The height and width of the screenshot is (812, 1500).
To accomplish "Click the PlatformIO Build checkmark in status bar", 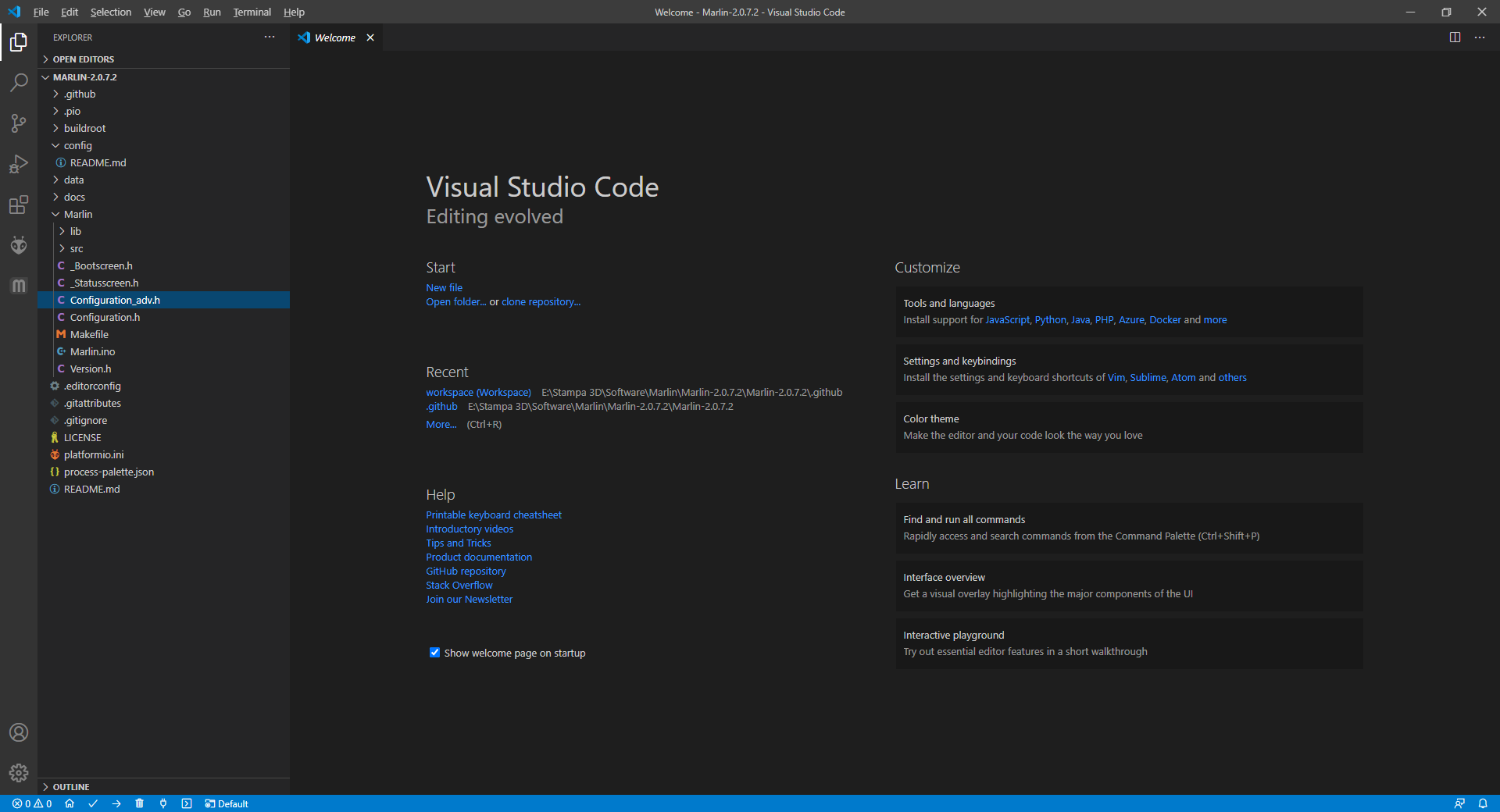I will [x=93, y=804].
